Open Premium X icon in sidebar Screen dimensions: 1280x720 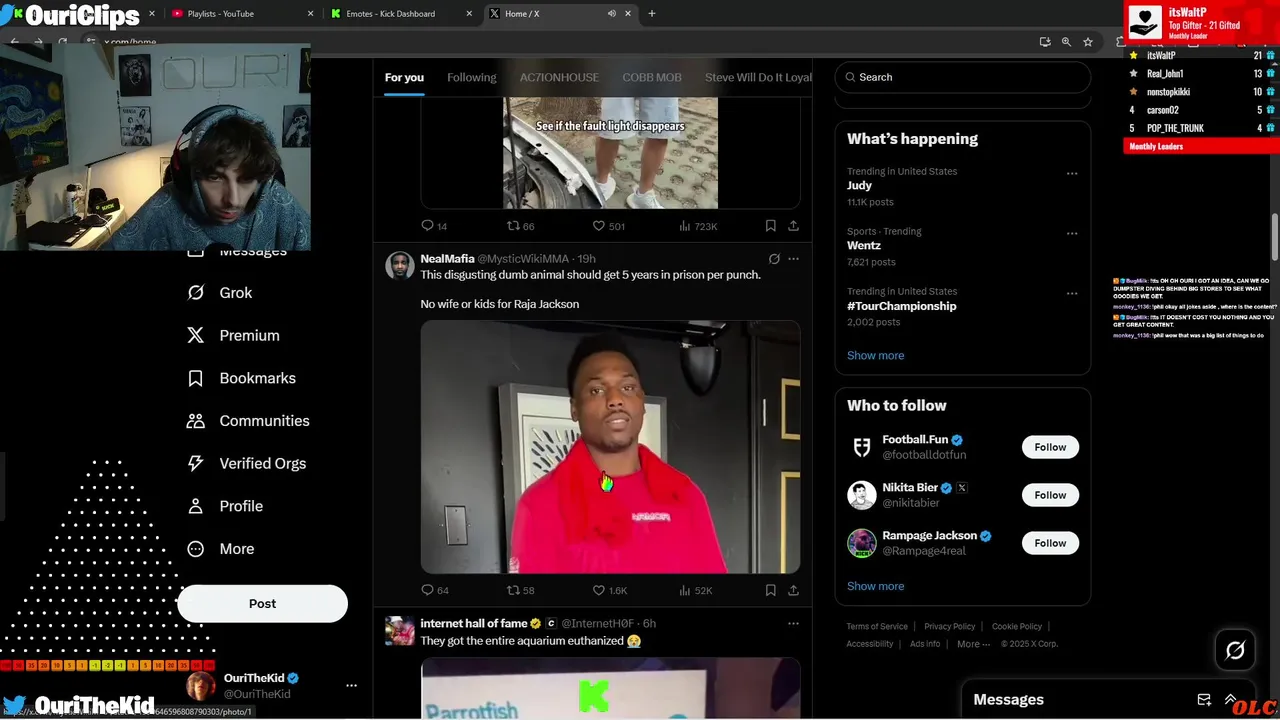coord(196,336)
